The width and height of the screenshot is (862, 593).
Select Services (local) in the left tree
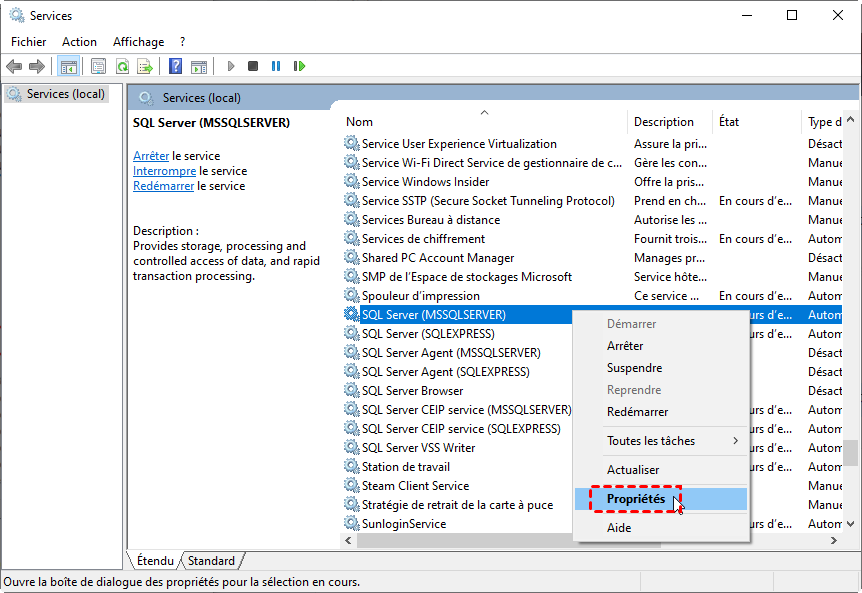[x=56, y=94]
